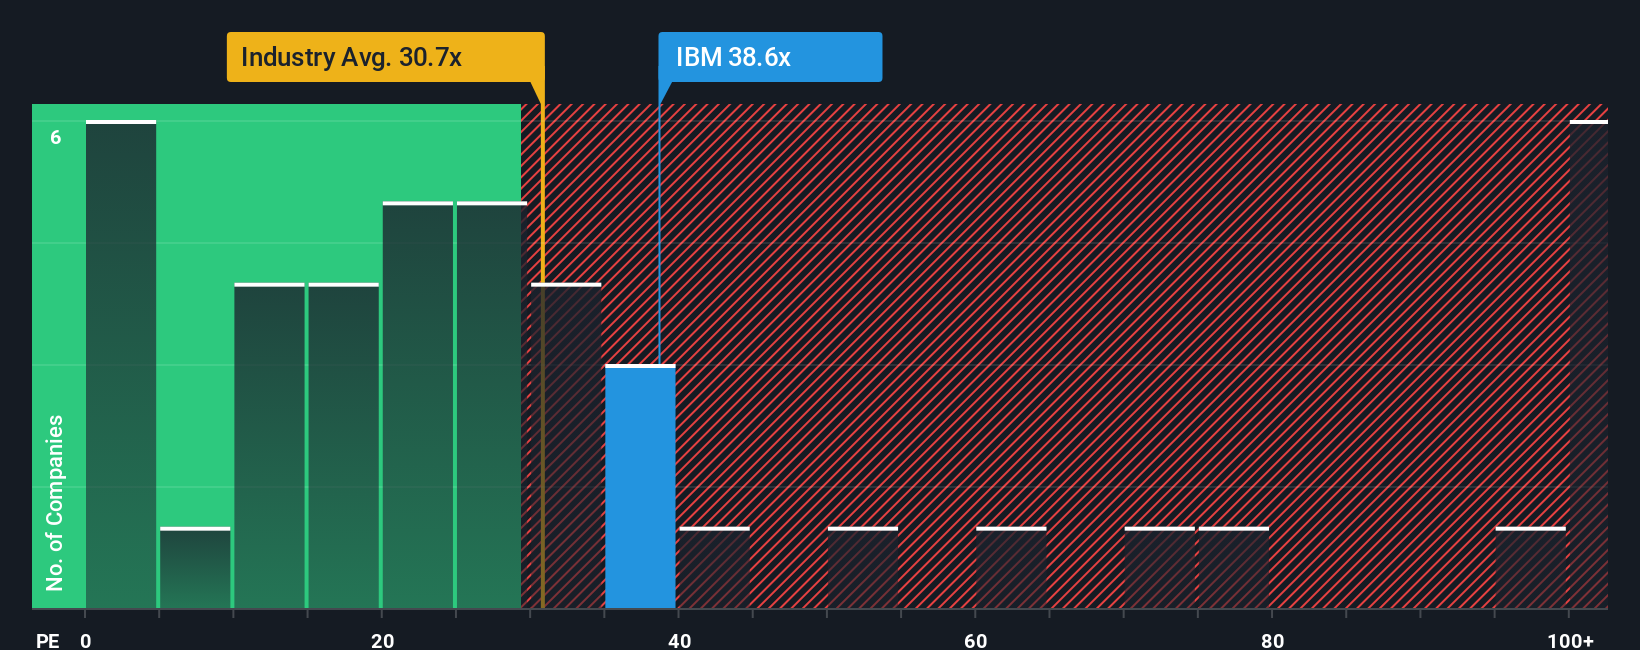Click the tallest bar at PE 0

(x=121, y=365)
